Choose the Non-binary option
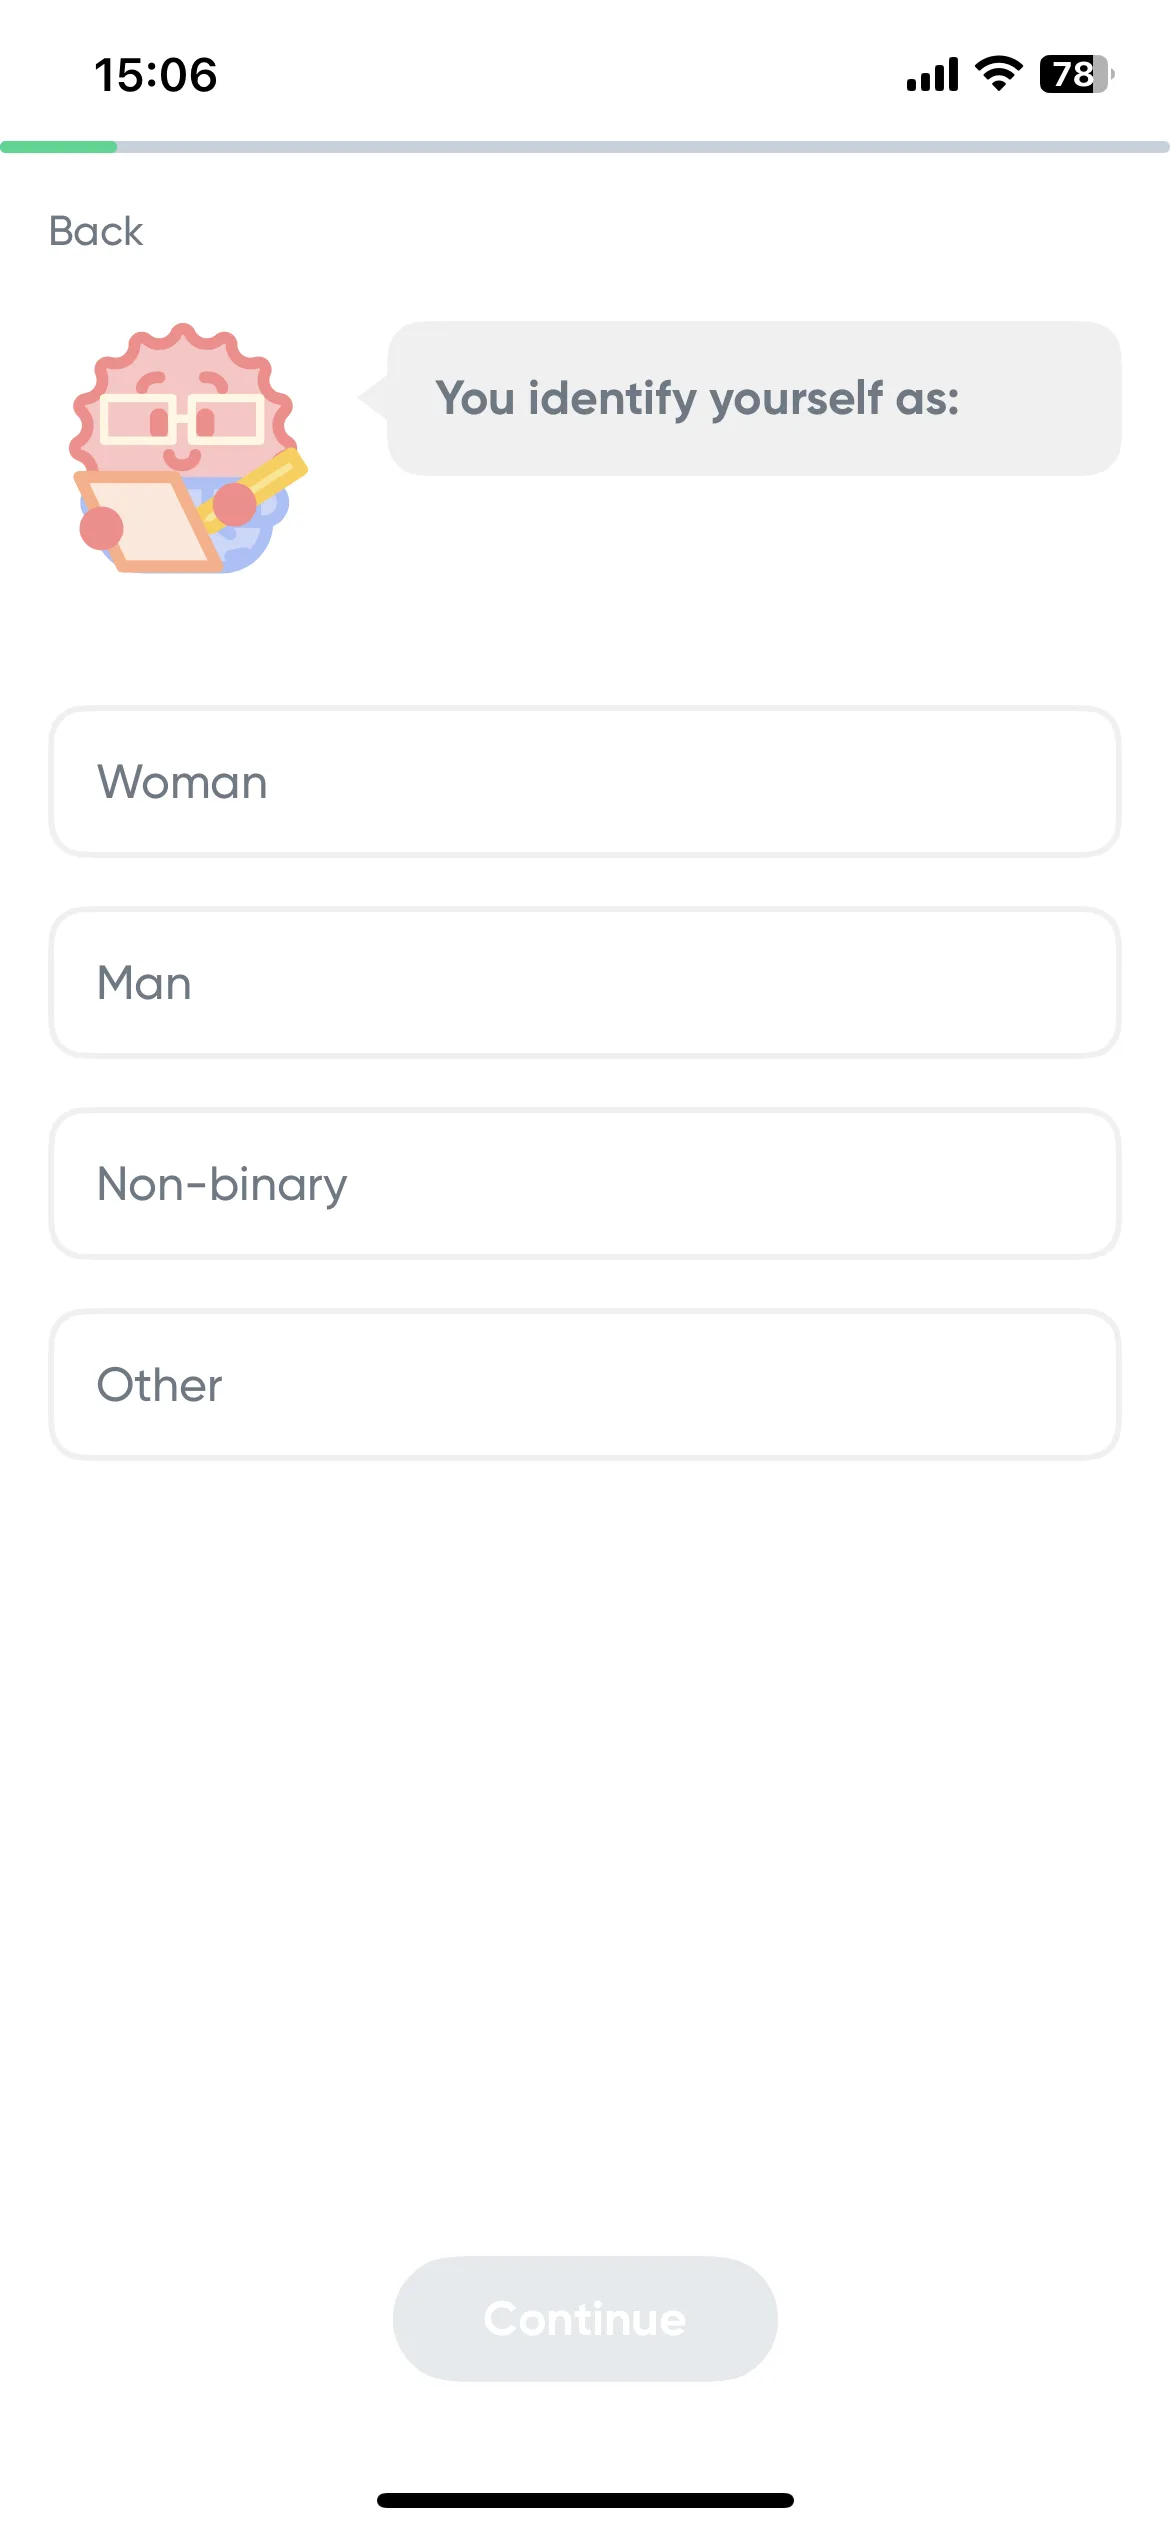 click(x=585, y=1184)
